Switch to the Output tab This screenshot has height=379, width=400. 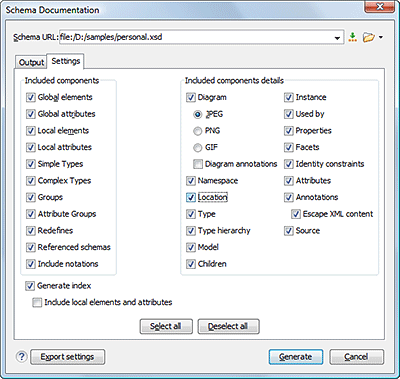(x=31, y=62)
